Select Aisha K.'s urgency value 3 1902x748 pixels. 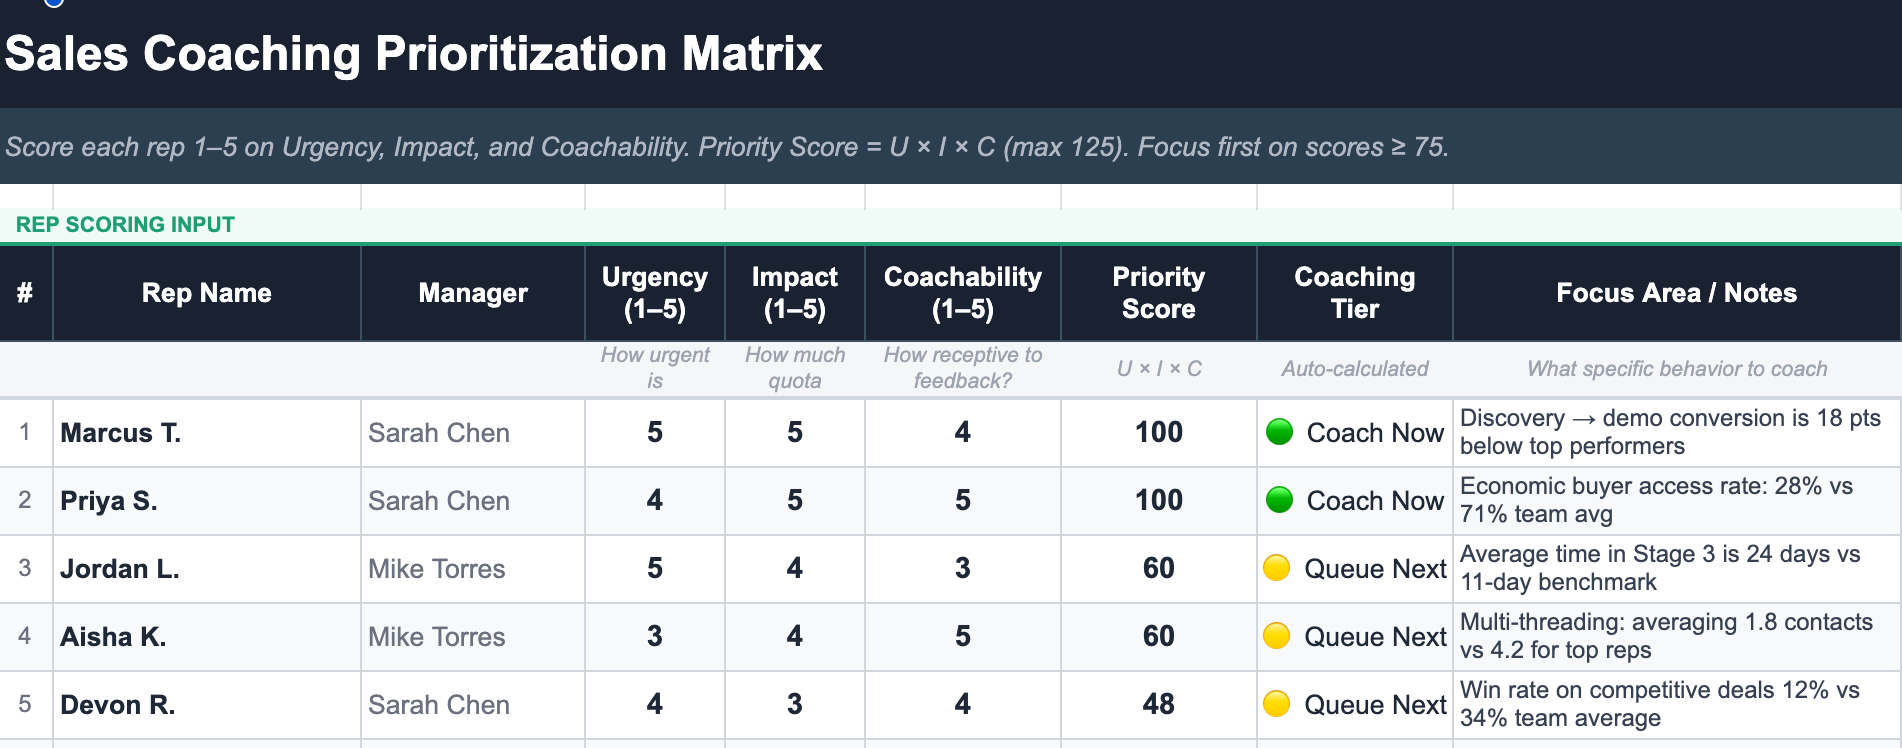(655, 637)
